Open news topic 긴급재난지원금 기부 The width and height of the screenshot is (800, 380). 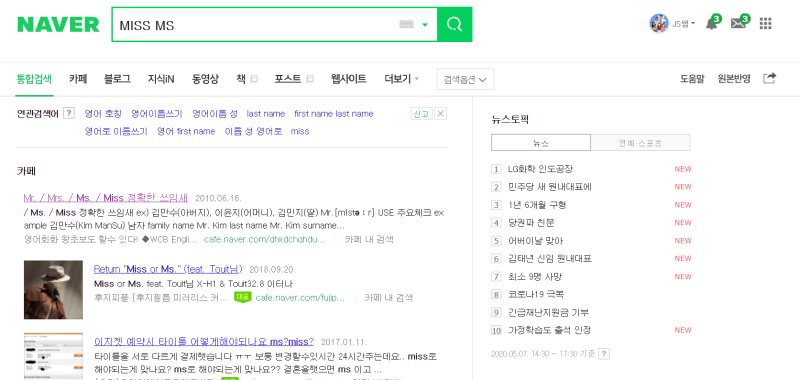click(548, 312)
